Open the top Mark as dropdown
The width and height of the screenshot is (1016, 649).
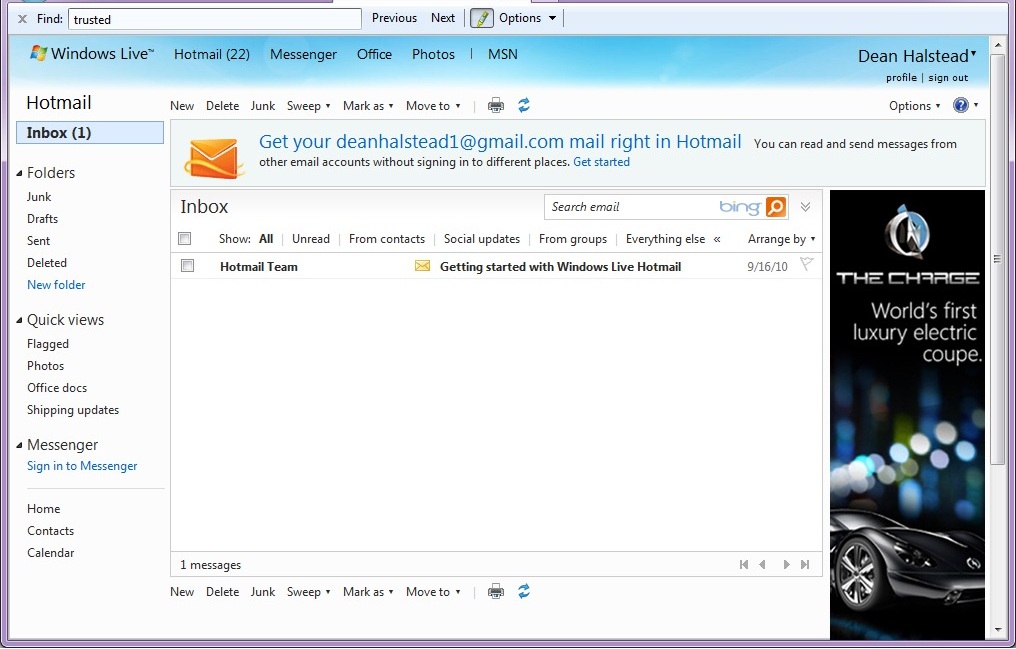[x=368, y=106]
